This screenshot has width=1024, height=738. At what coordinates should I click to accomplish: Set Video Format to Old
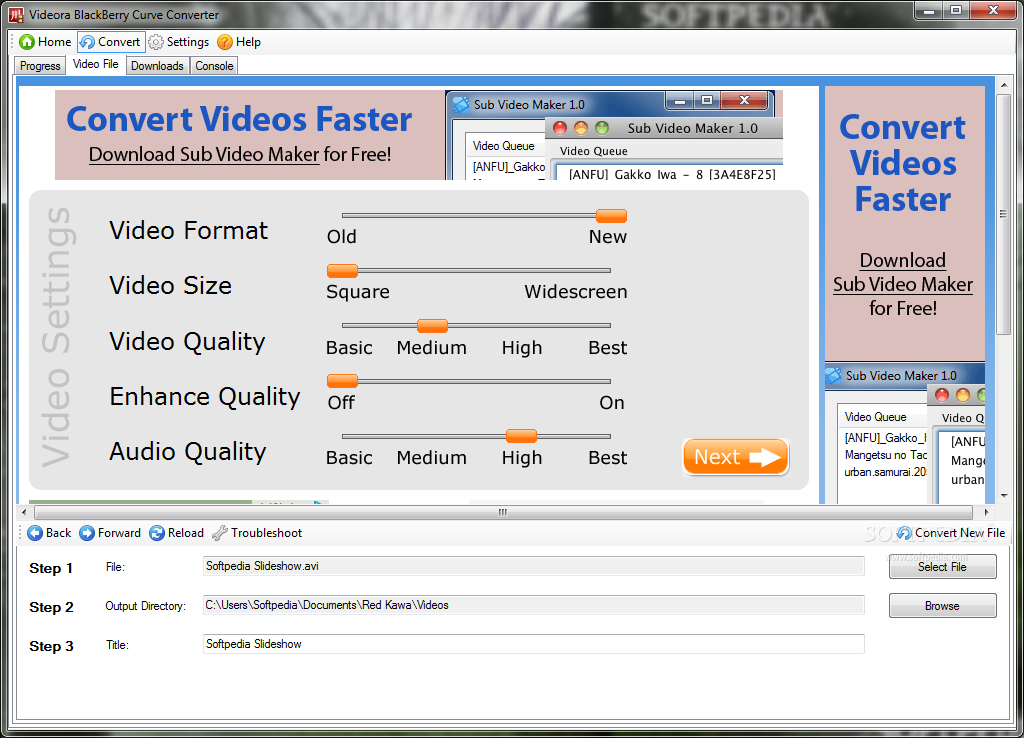point(342,236)
